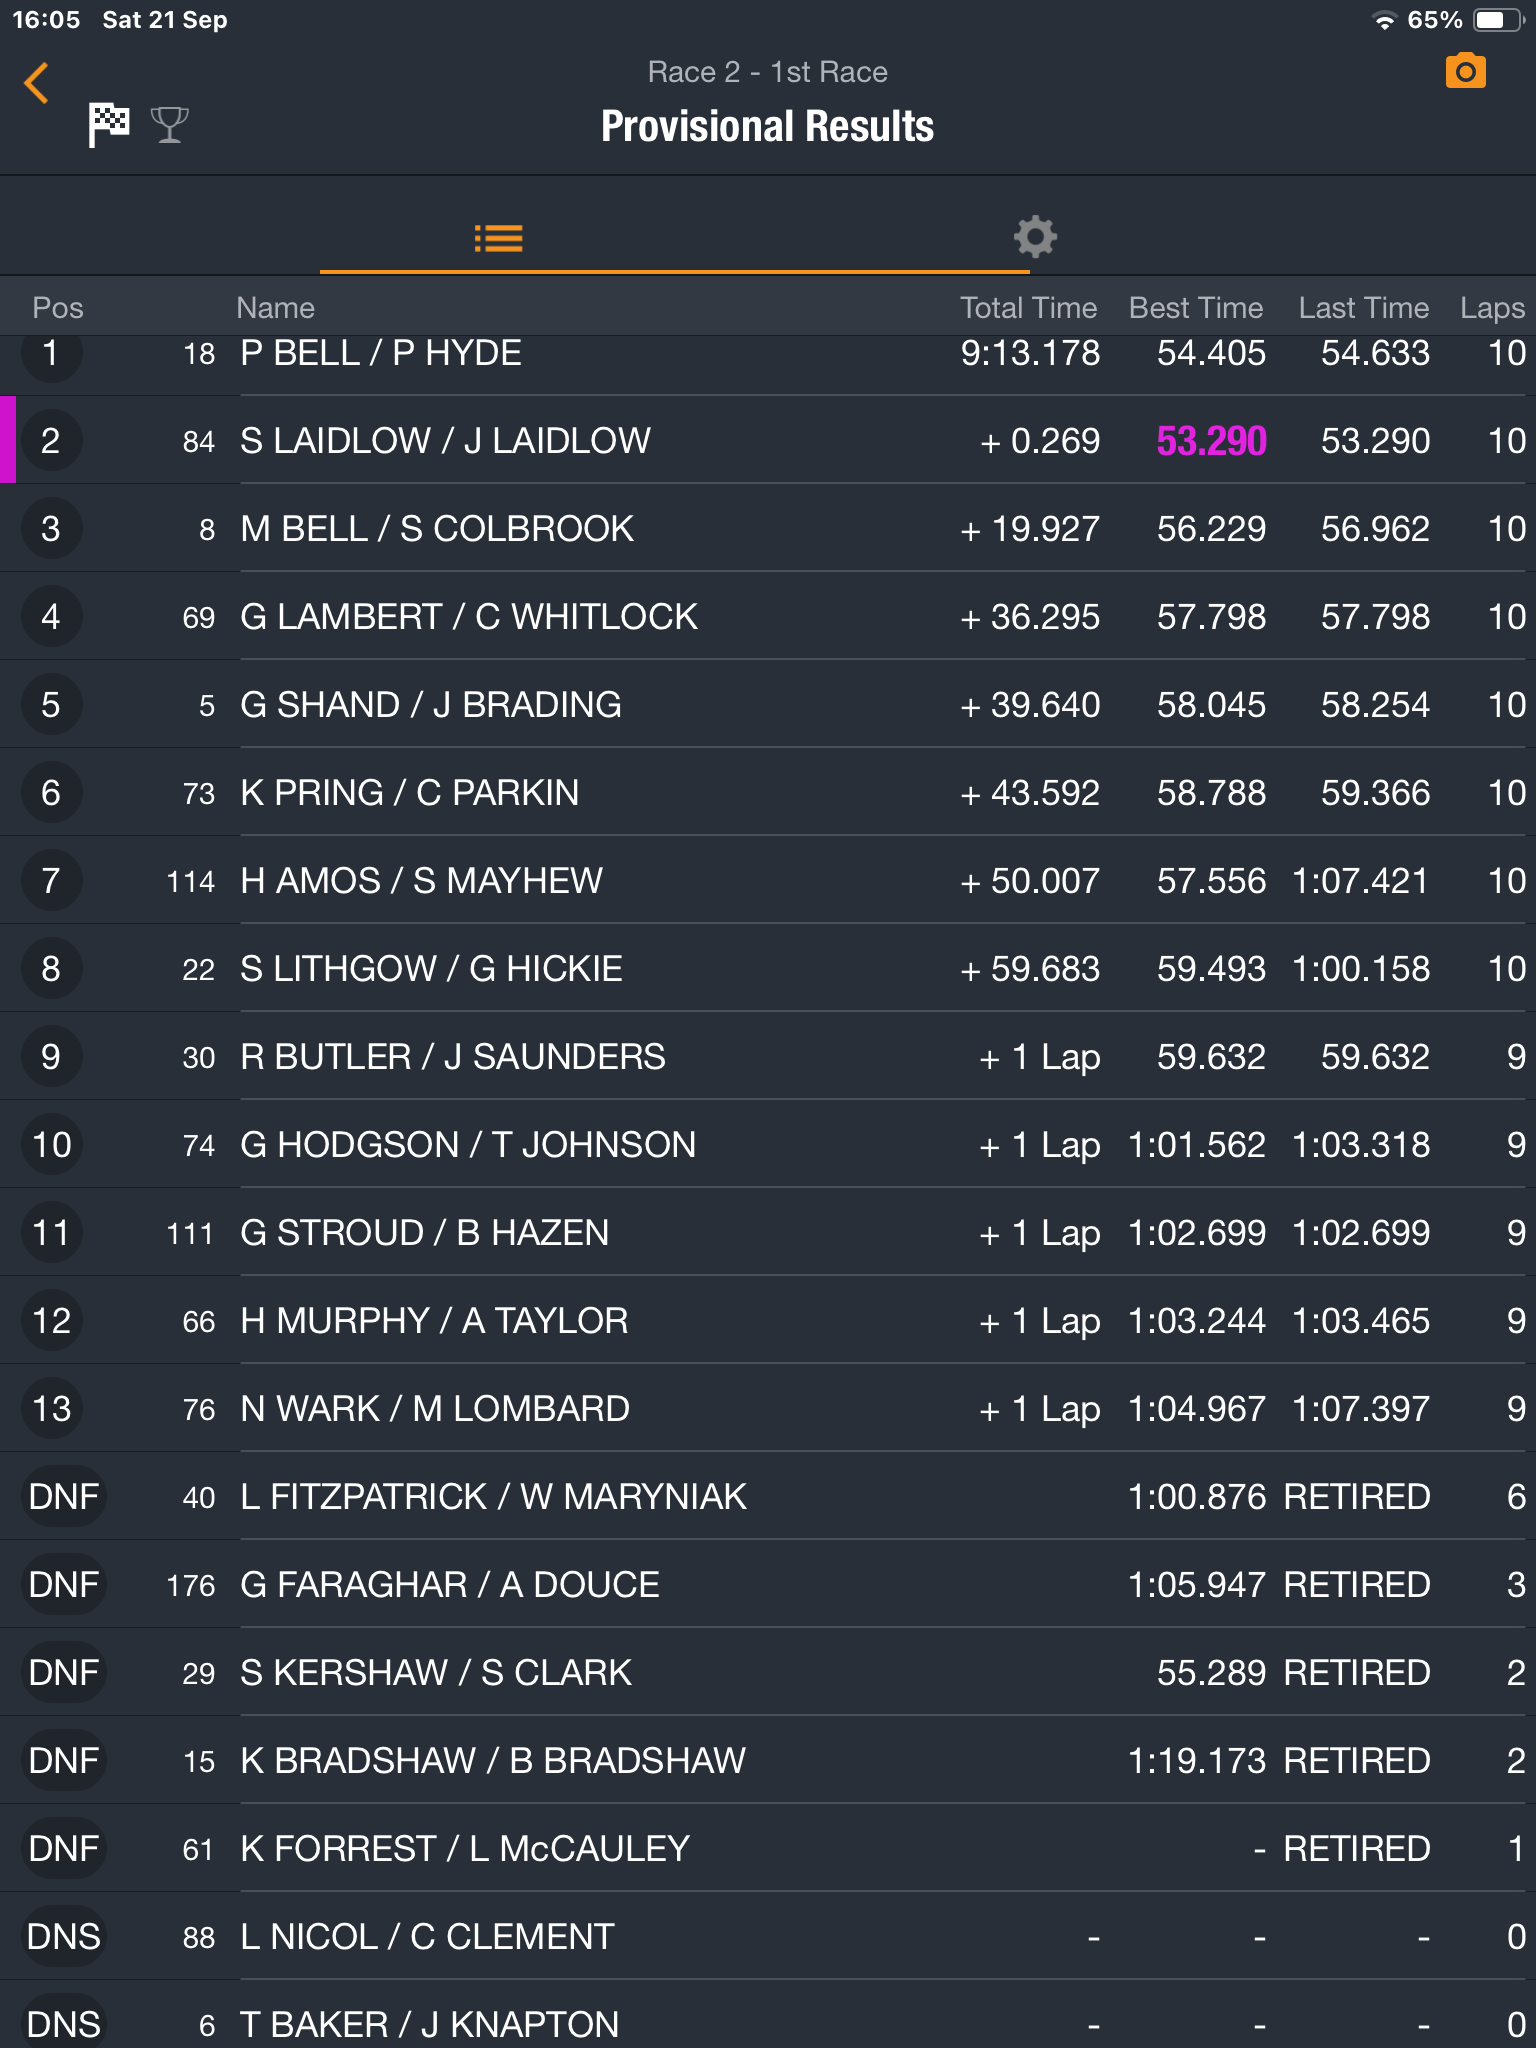Tap the position 13 circle badge
Image resolution: width=1536 pixels, height=2048 pixels.
[52, 1409]
